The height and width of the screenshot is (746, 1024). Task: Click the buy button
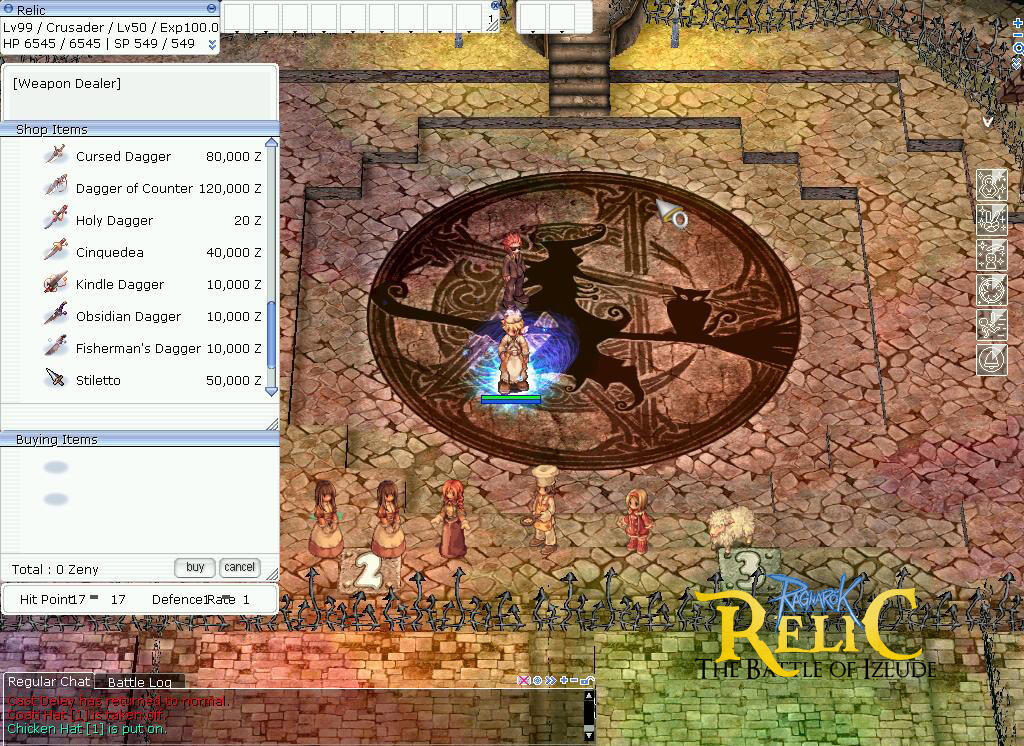(195, 567)
